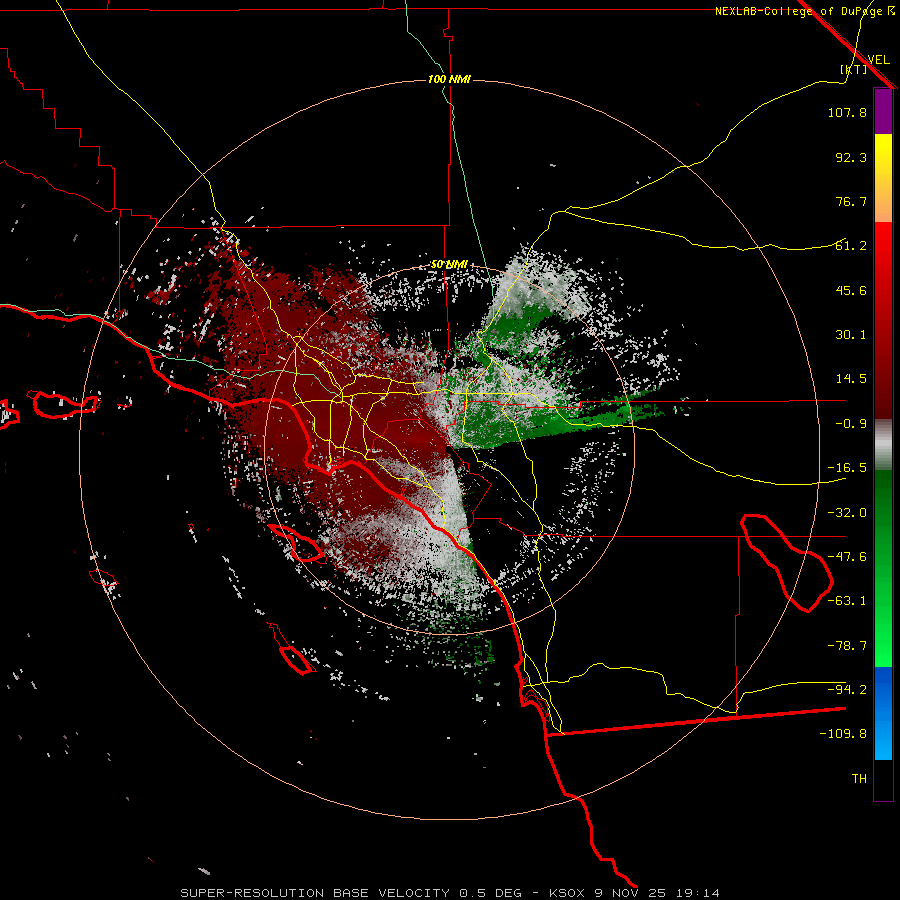Click the 45.6 velocity scale value
This screenshot has width=900, height=900.
[x=851, y=290]
